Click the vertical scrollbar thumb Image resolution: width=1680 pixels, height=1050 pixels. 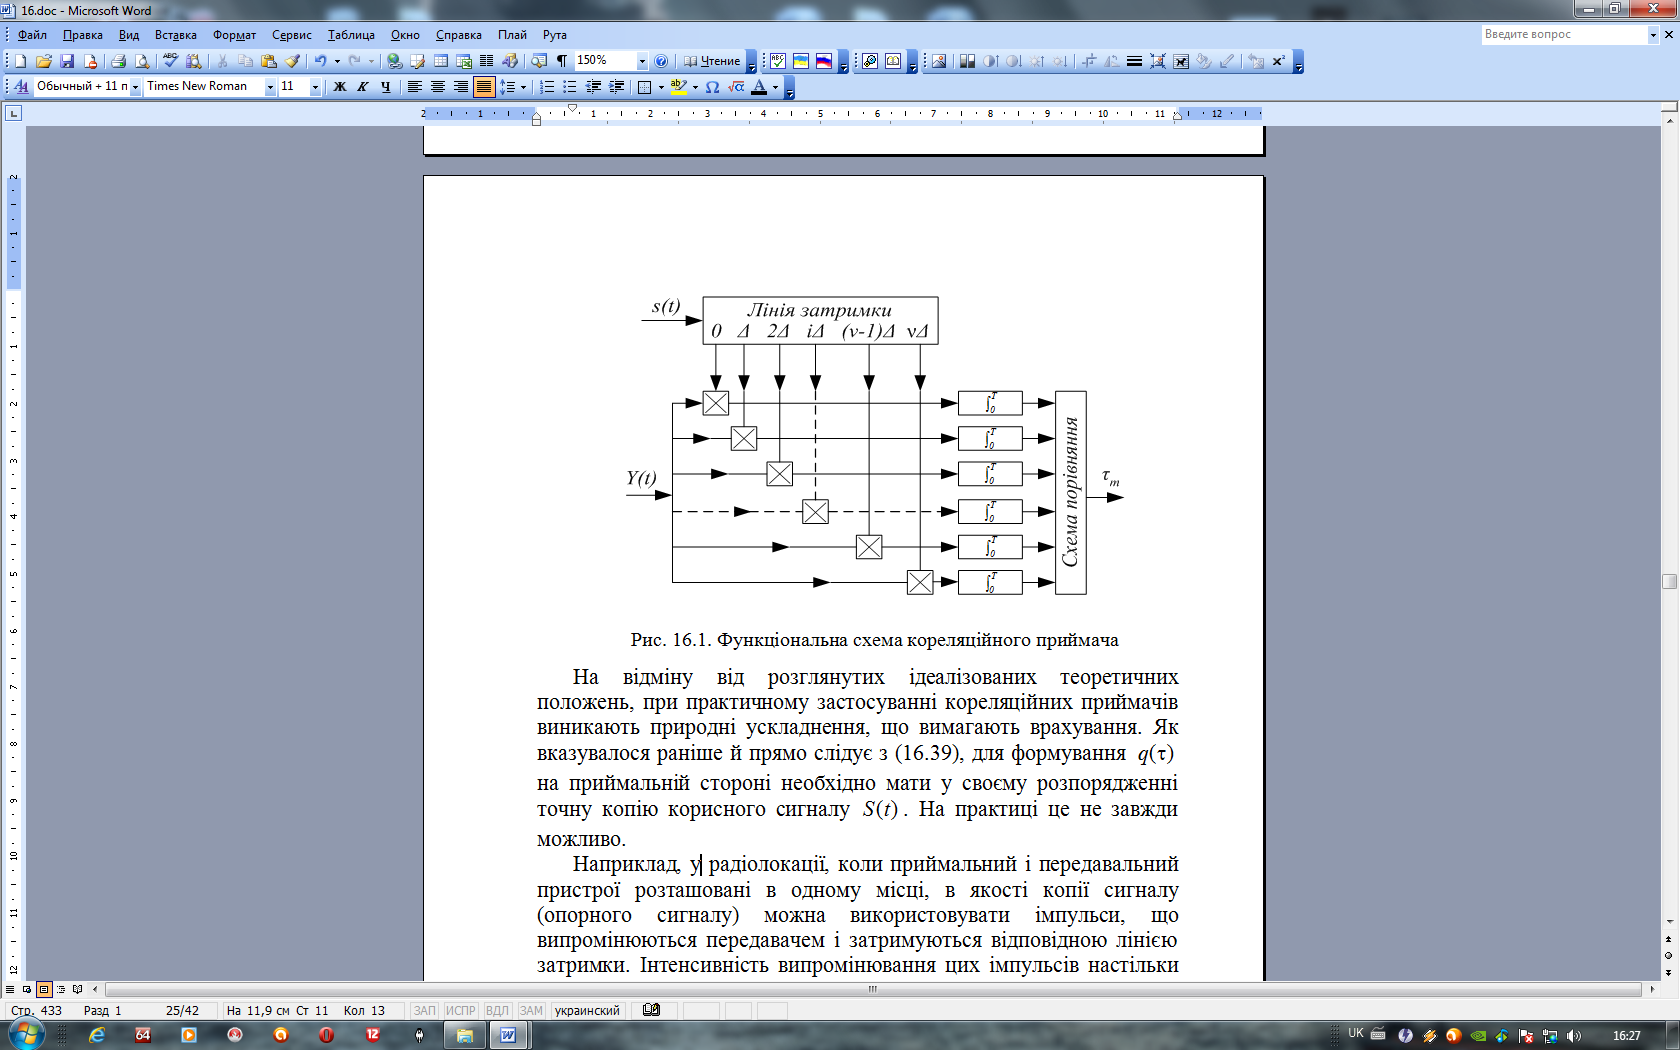click(1669, 581)
